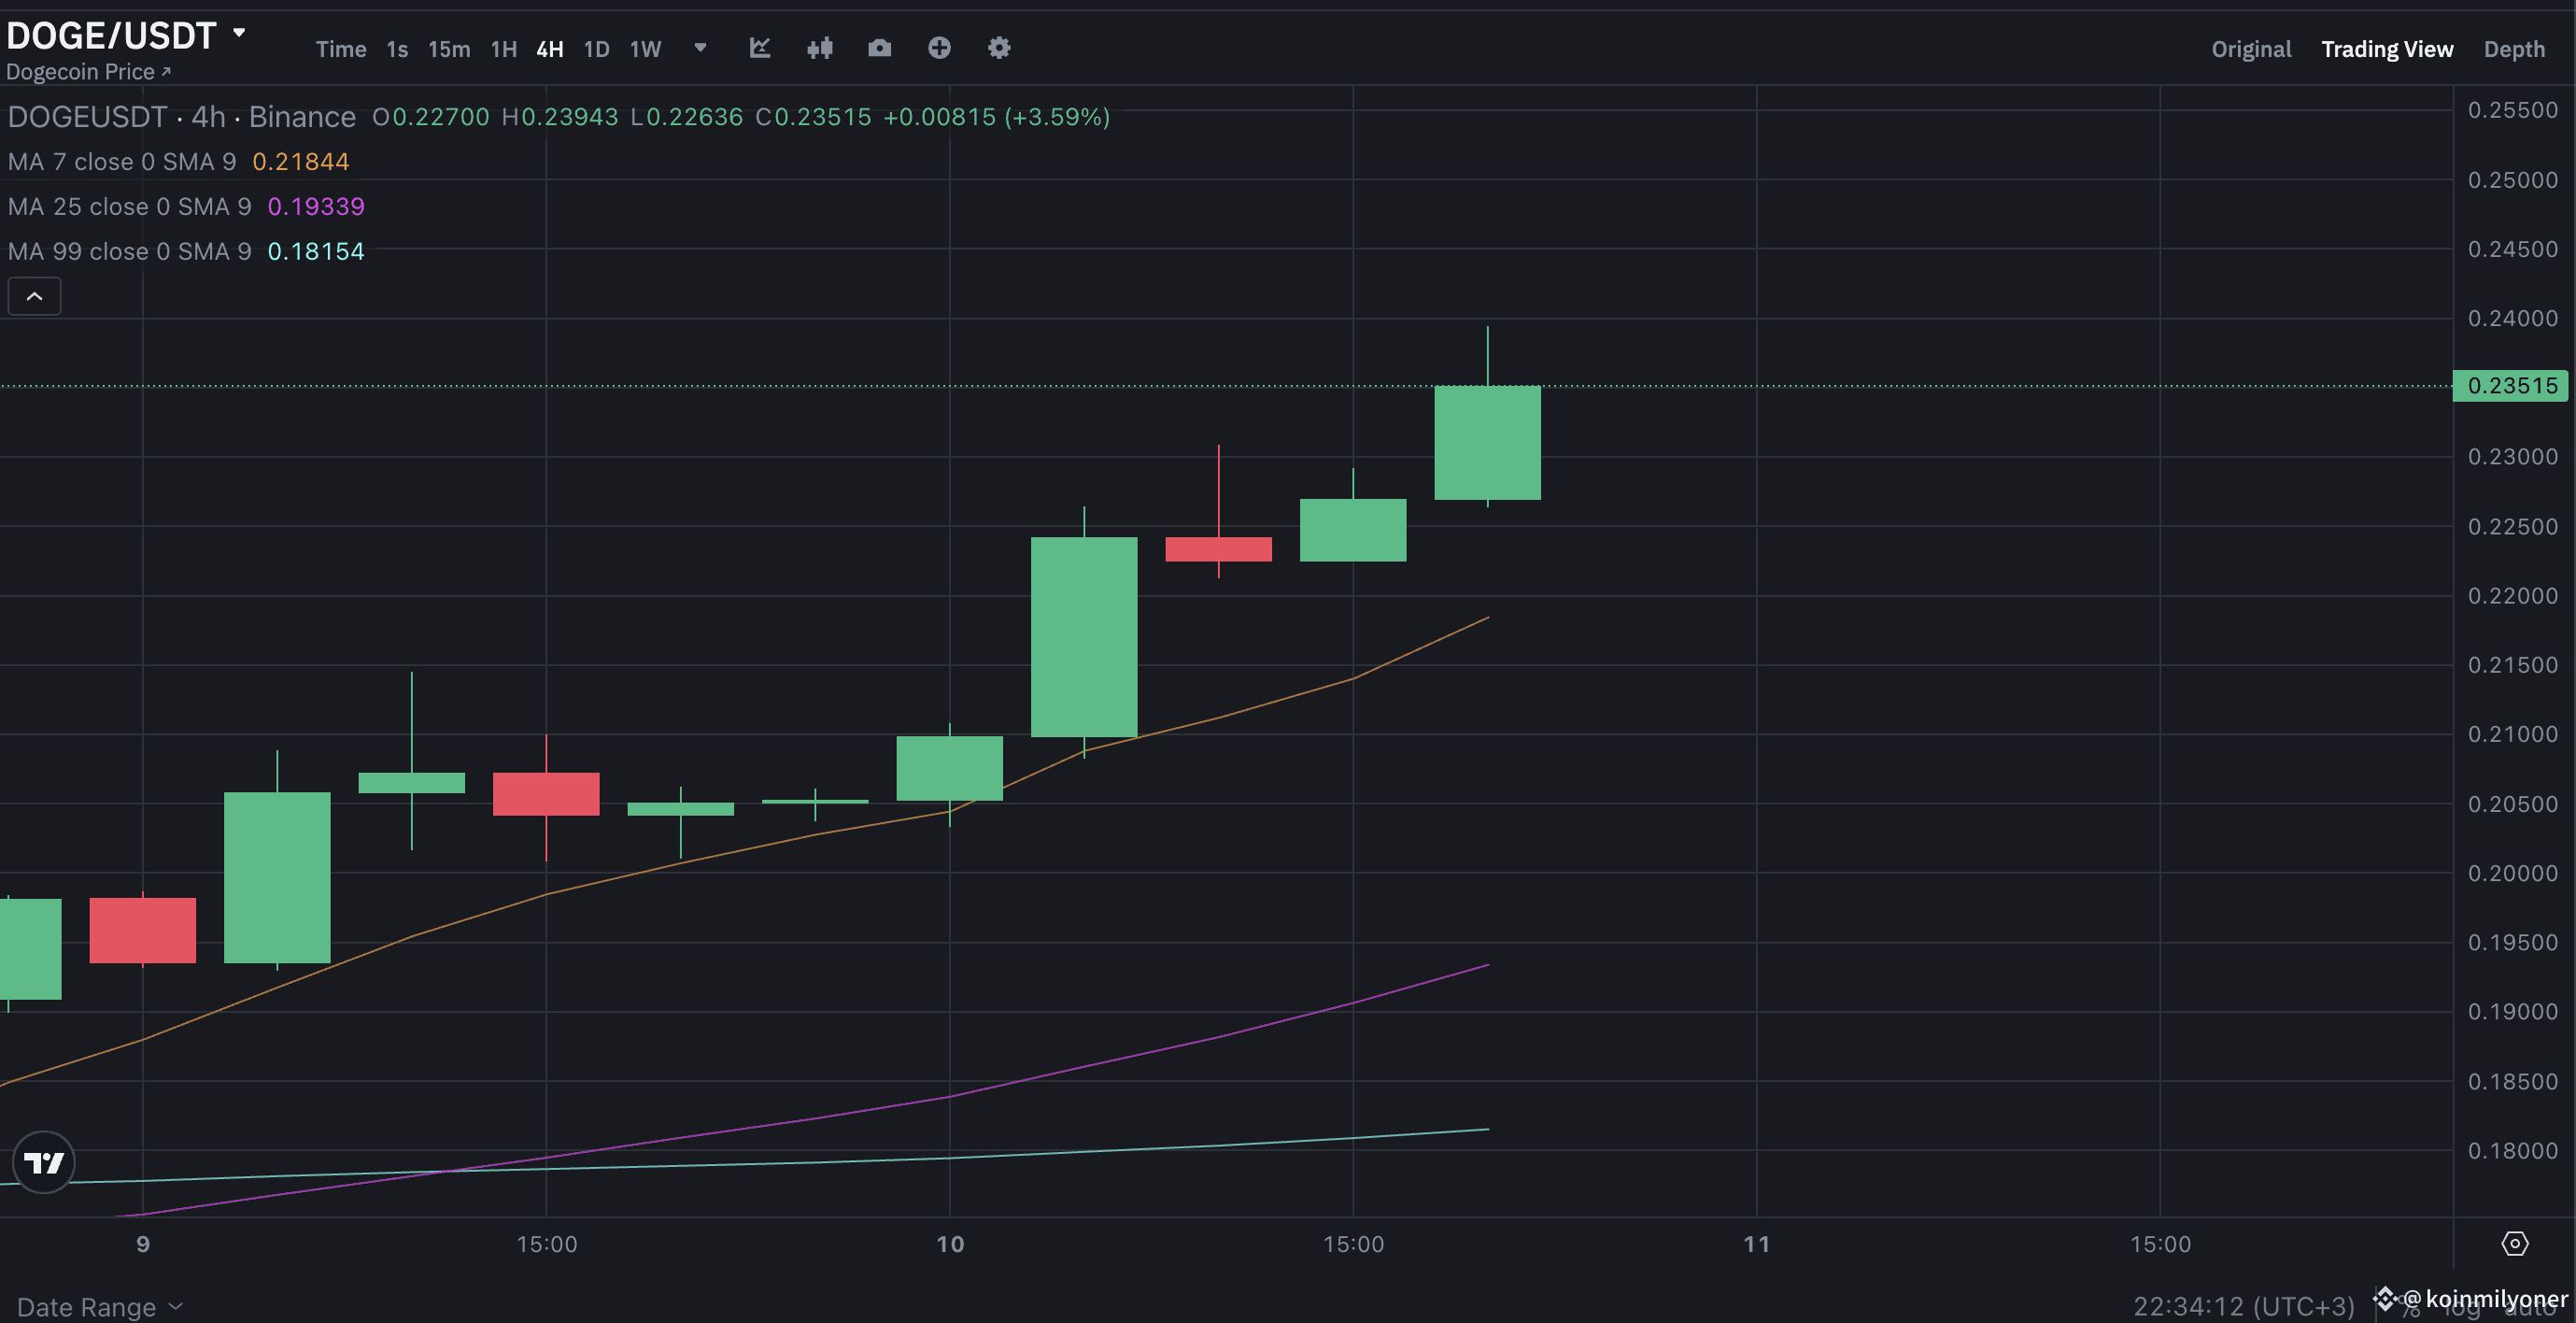Screen dimensions: 2576x1323
Task: Open price axis settings hexagon icon
Action: [x=2517, y=1243]
